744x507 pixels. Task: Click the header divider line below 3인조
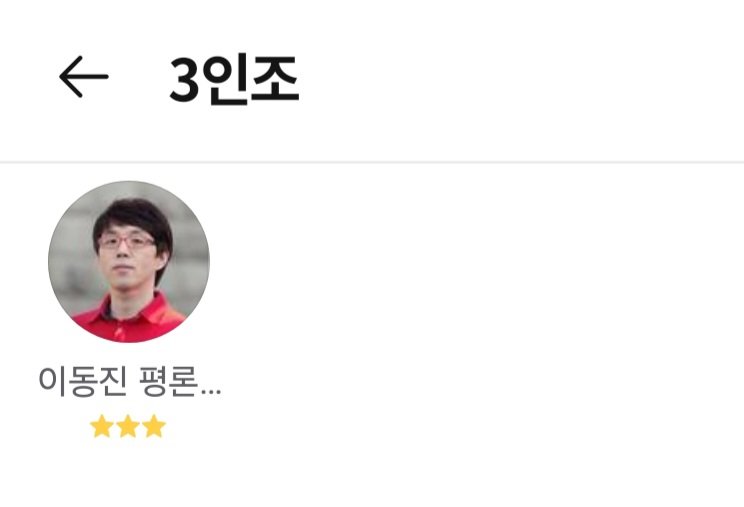(372, 162)
